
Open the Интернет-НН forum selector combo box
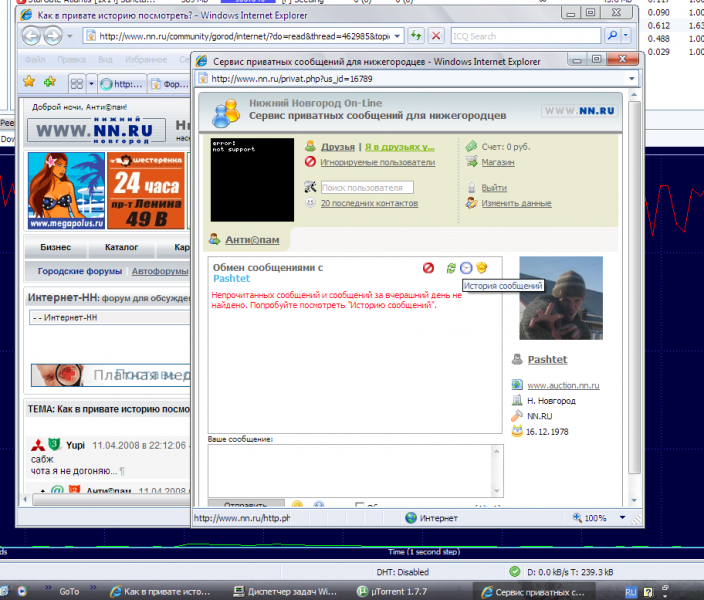(x=110, y=318)
